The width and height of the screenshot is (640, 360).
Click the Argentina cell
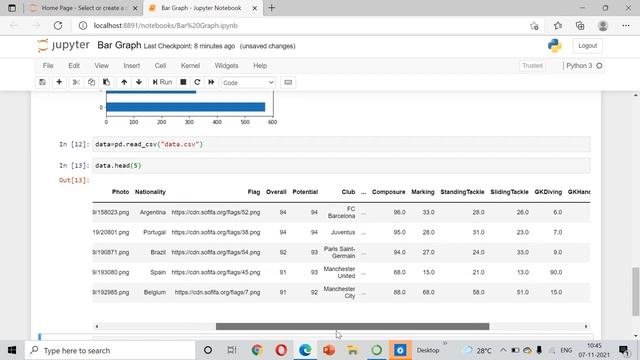[153, 212]
